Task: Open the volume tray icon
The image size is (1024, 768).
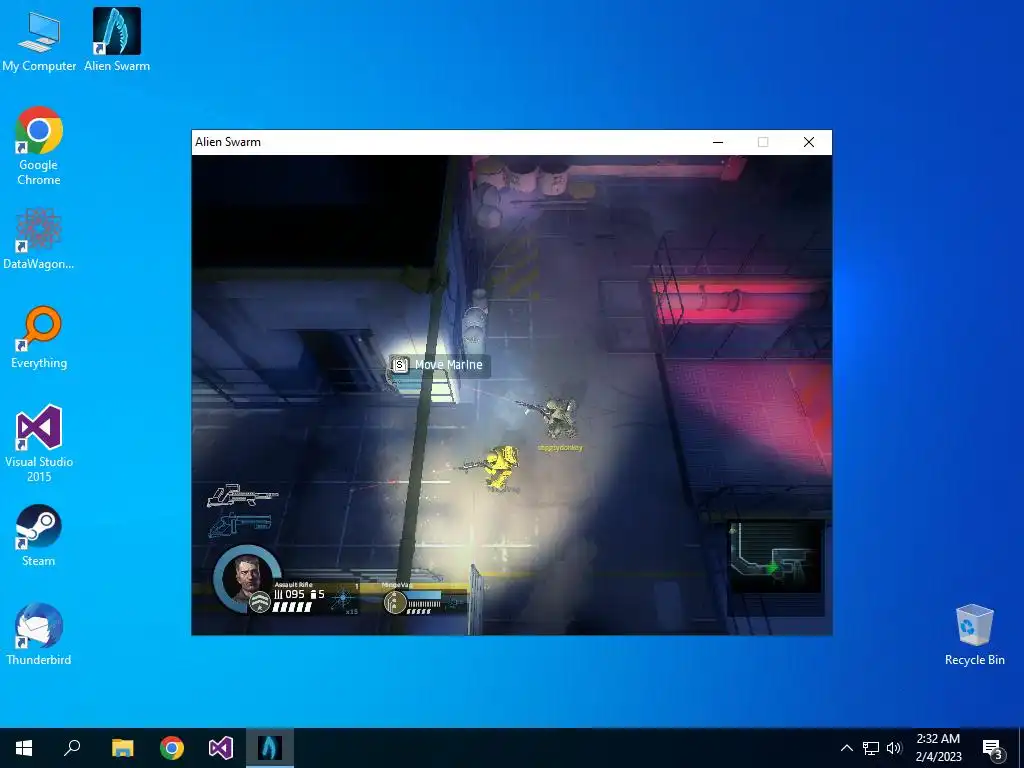Action: 894,748
